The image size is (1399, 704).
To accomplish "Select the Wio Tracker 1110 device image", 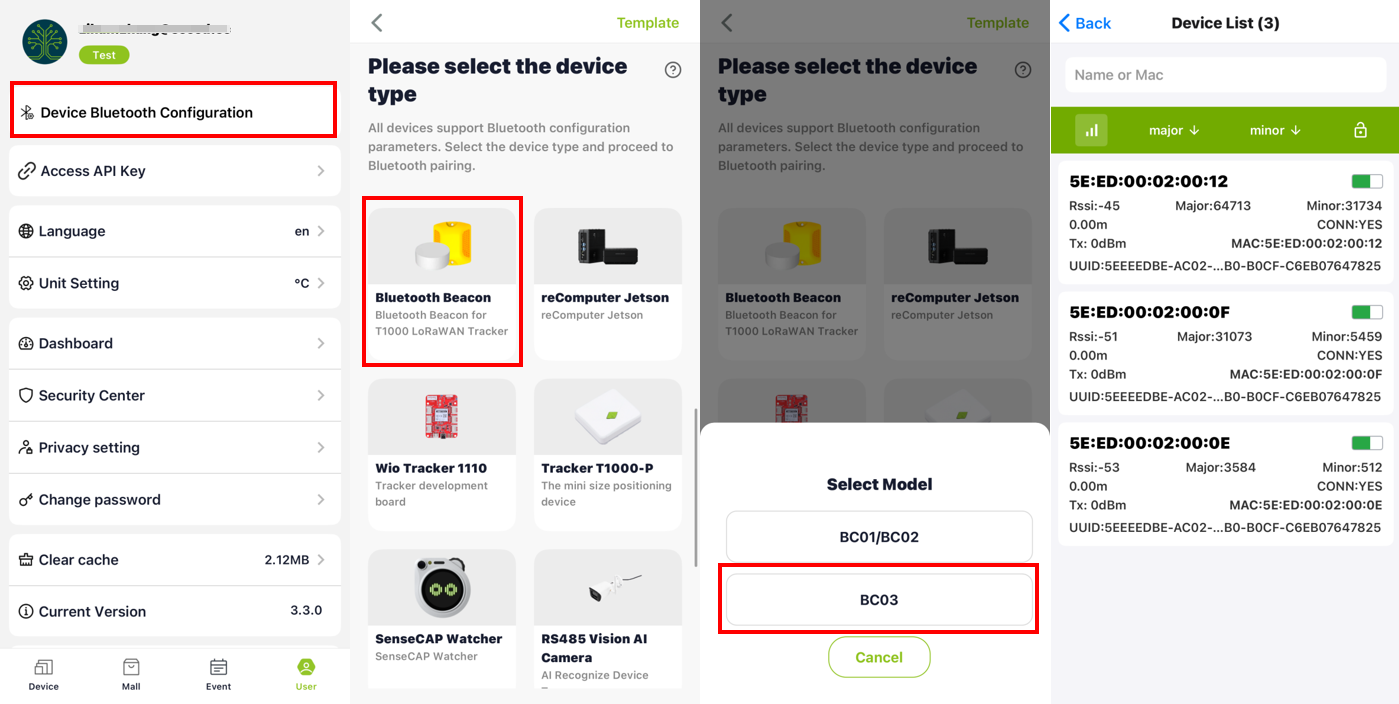I will [442, 416].
